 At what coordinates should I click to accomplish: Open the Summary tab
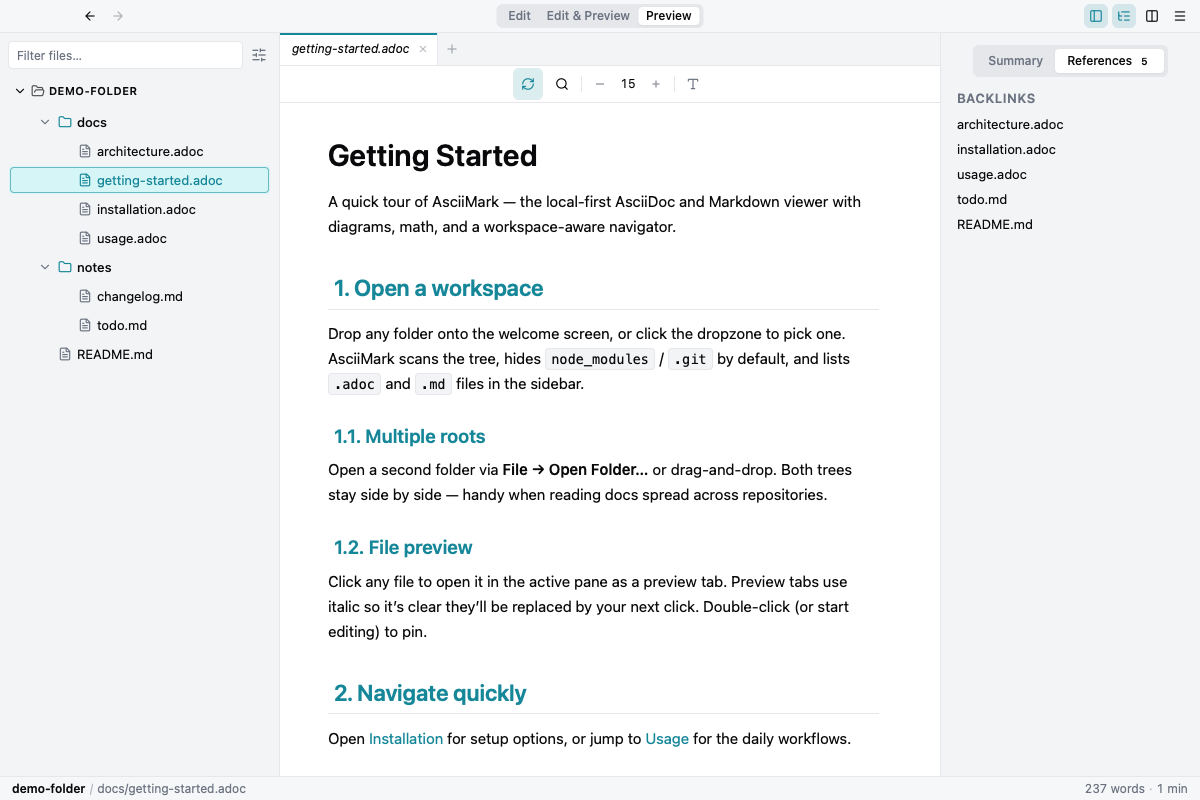click(1015, 61)
